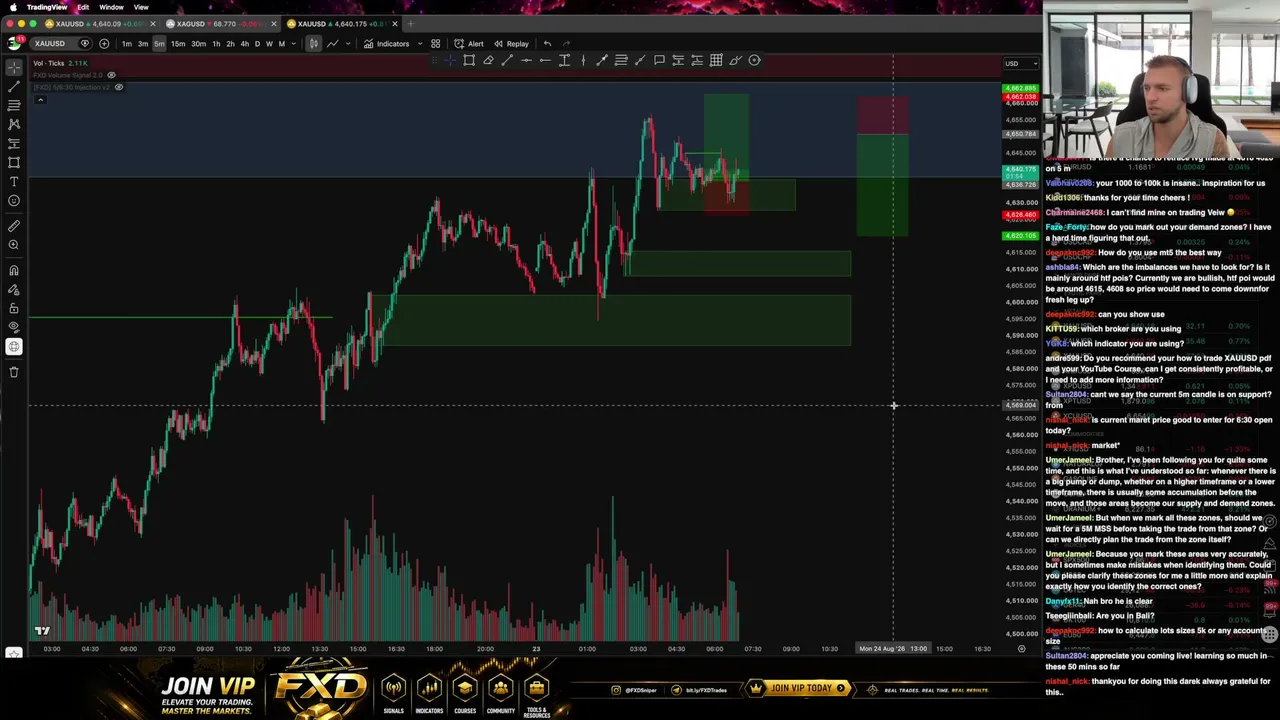Screen dimensions: 1280x720
Task: Open the long position forecasting tool in left sidebar
Action: click(x=14, y=143)
